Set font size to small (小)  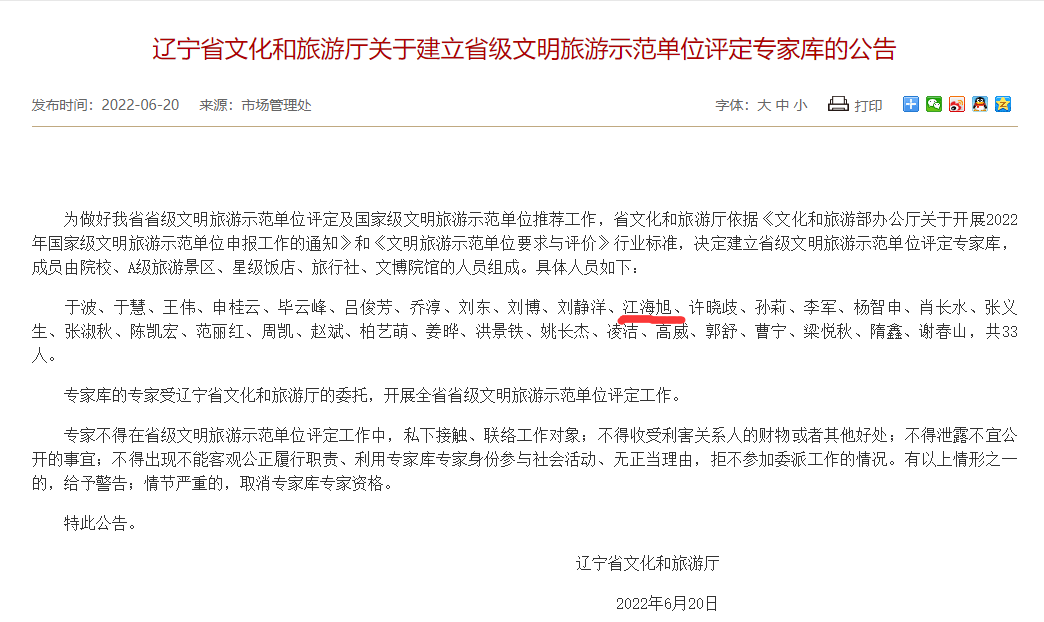click(801, 105)
